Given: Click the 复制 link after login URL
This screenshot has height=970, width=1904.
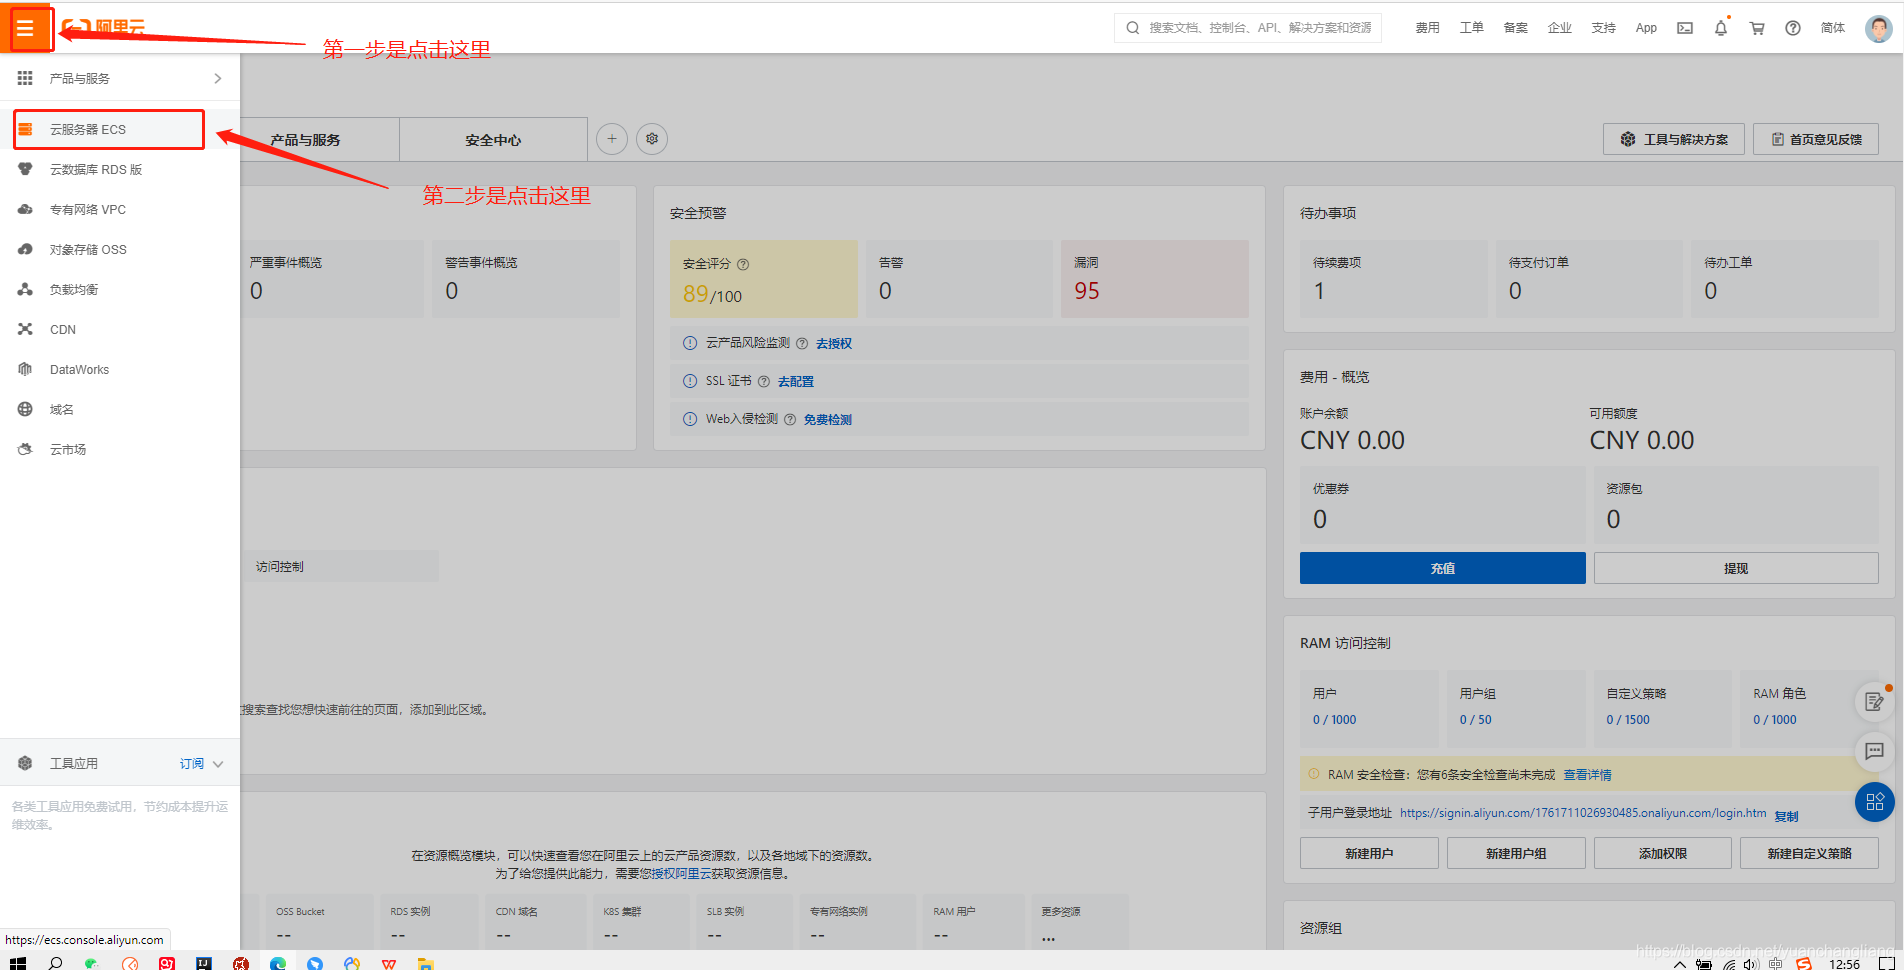Looking at the screenshot, I should [1786, 816].
